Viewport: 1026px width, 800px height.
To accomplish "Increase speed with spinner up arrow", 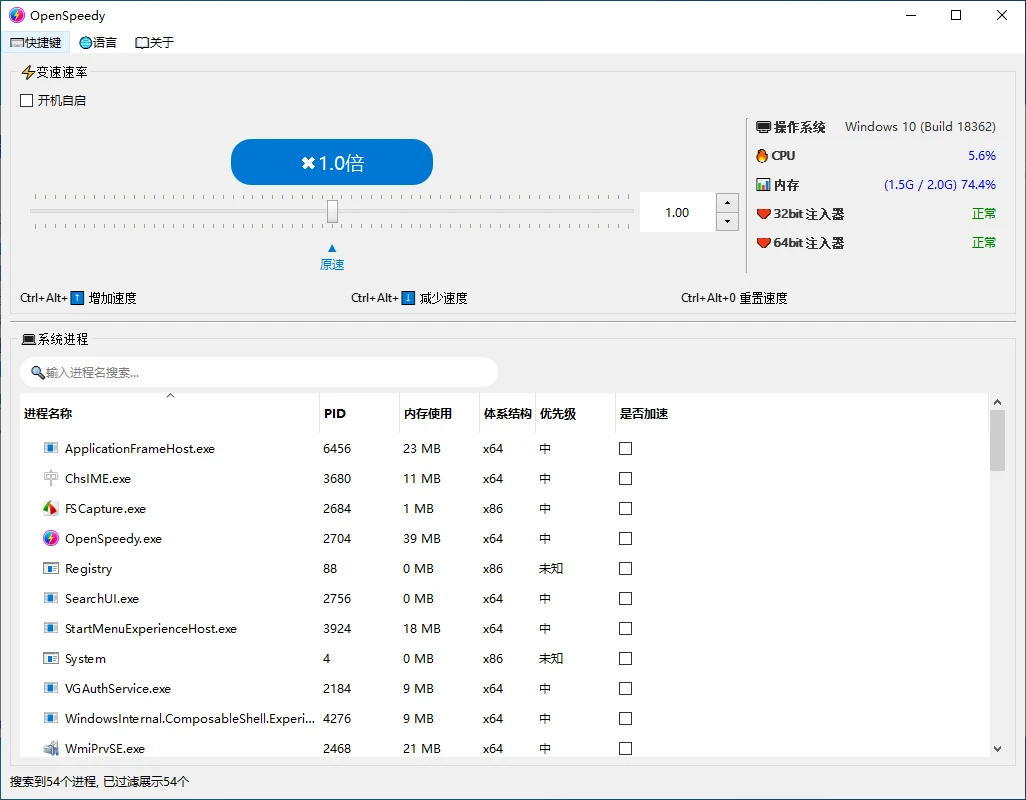I will click(727, 203).
